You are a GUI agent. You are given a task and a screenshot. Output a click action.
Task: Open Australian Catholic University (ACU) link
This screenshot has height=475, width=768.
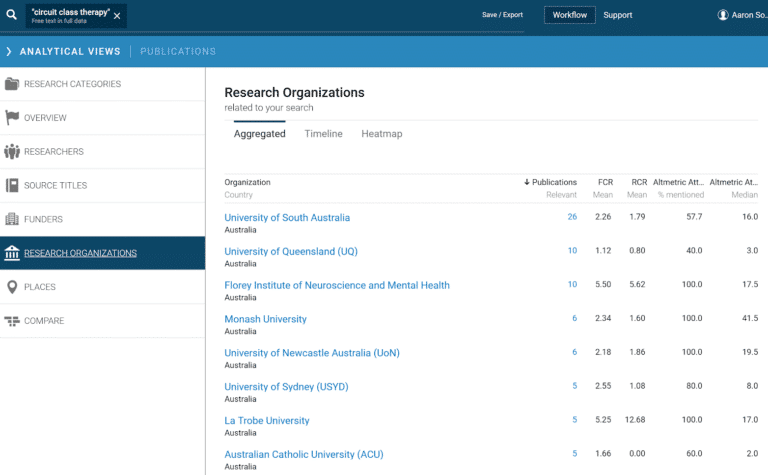[304, 454]
